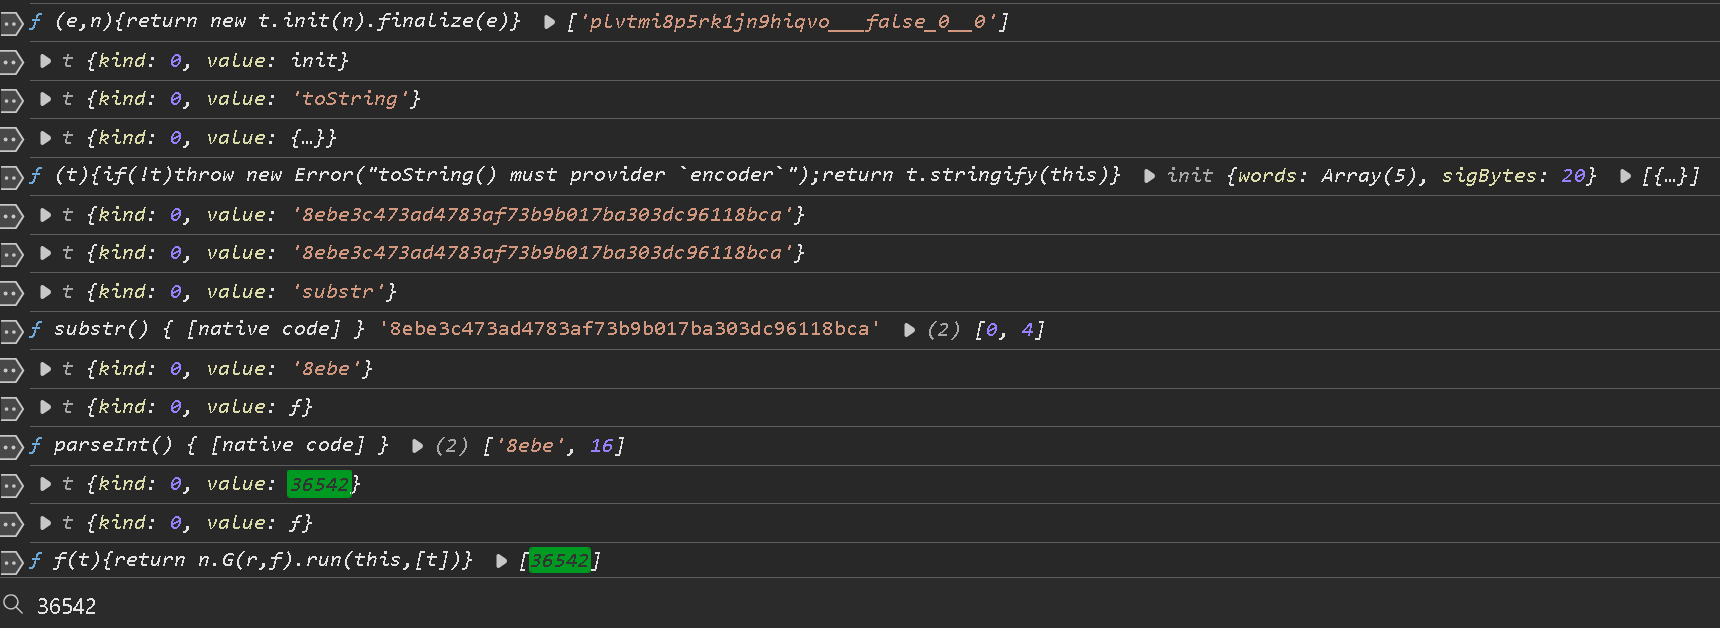Click the logpoint icon beside the 'value: init' row
1720x628 pixels.
[11, 62]
